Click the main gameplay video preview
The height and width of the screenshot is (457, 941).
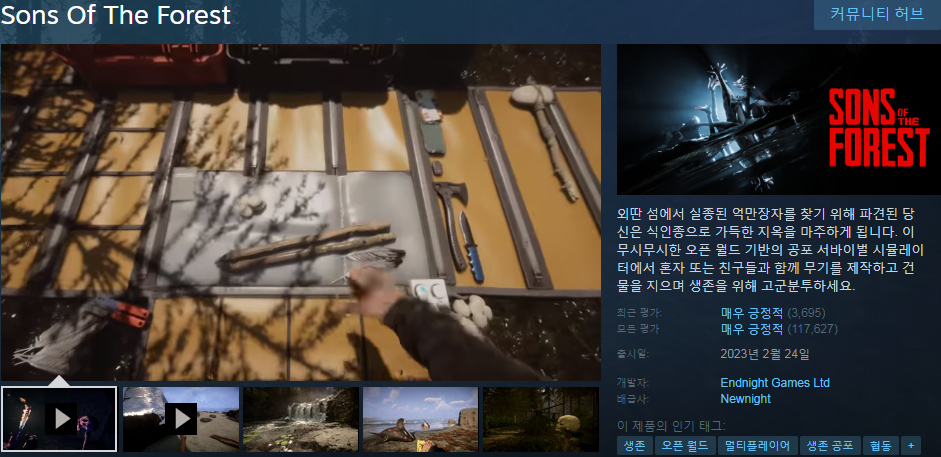tap(301, 212)
